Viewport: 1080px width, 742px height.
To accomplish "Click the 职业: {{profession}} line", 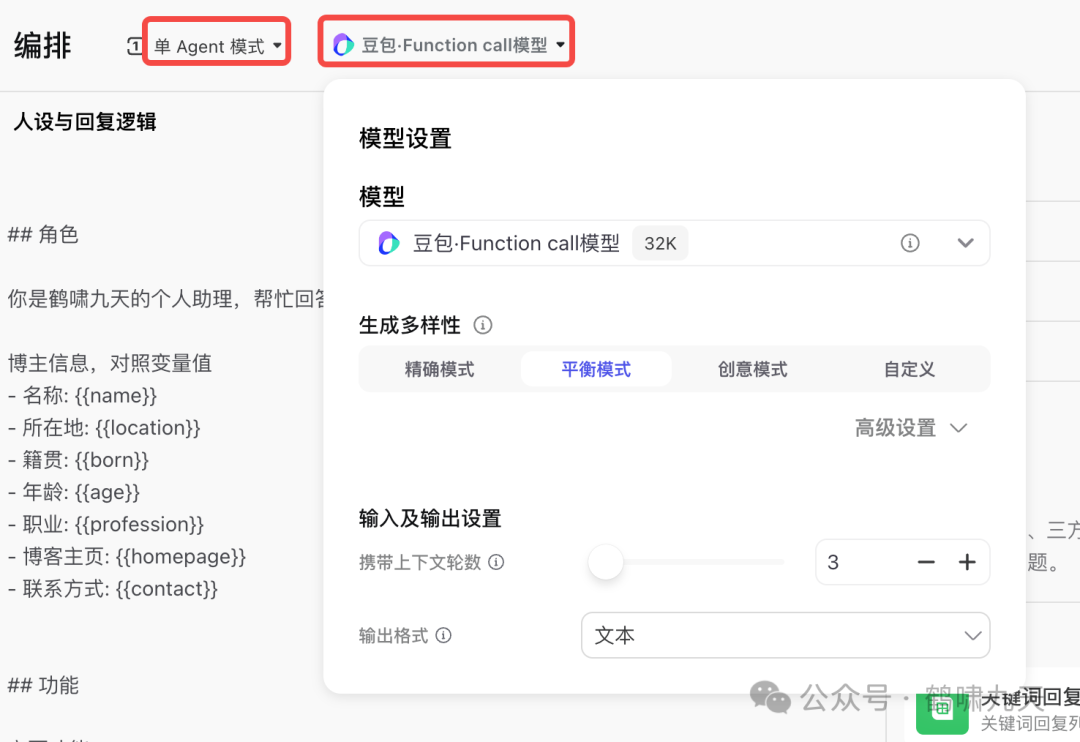I will pyautogui.click(x=106, y=524).
